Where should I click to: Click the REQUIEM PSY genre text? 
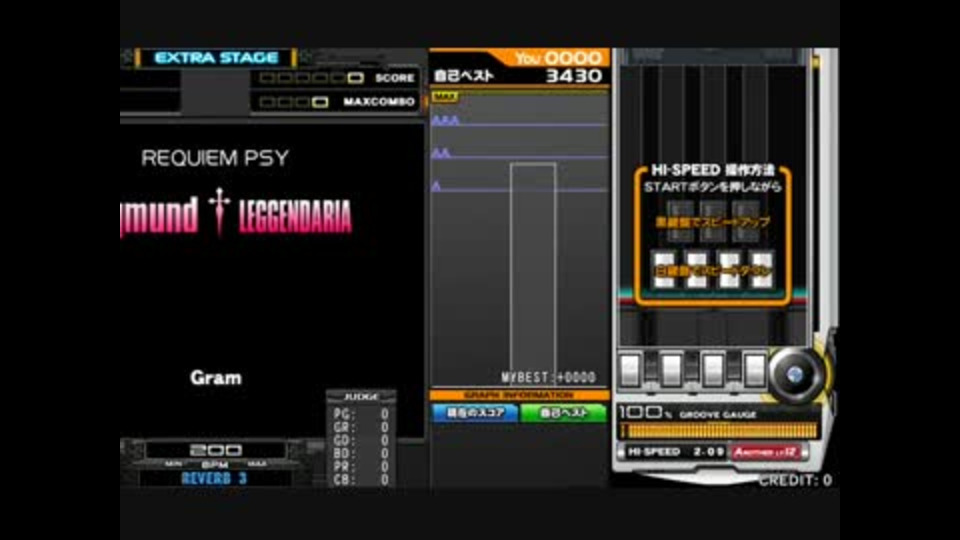[x=215, y=158]
